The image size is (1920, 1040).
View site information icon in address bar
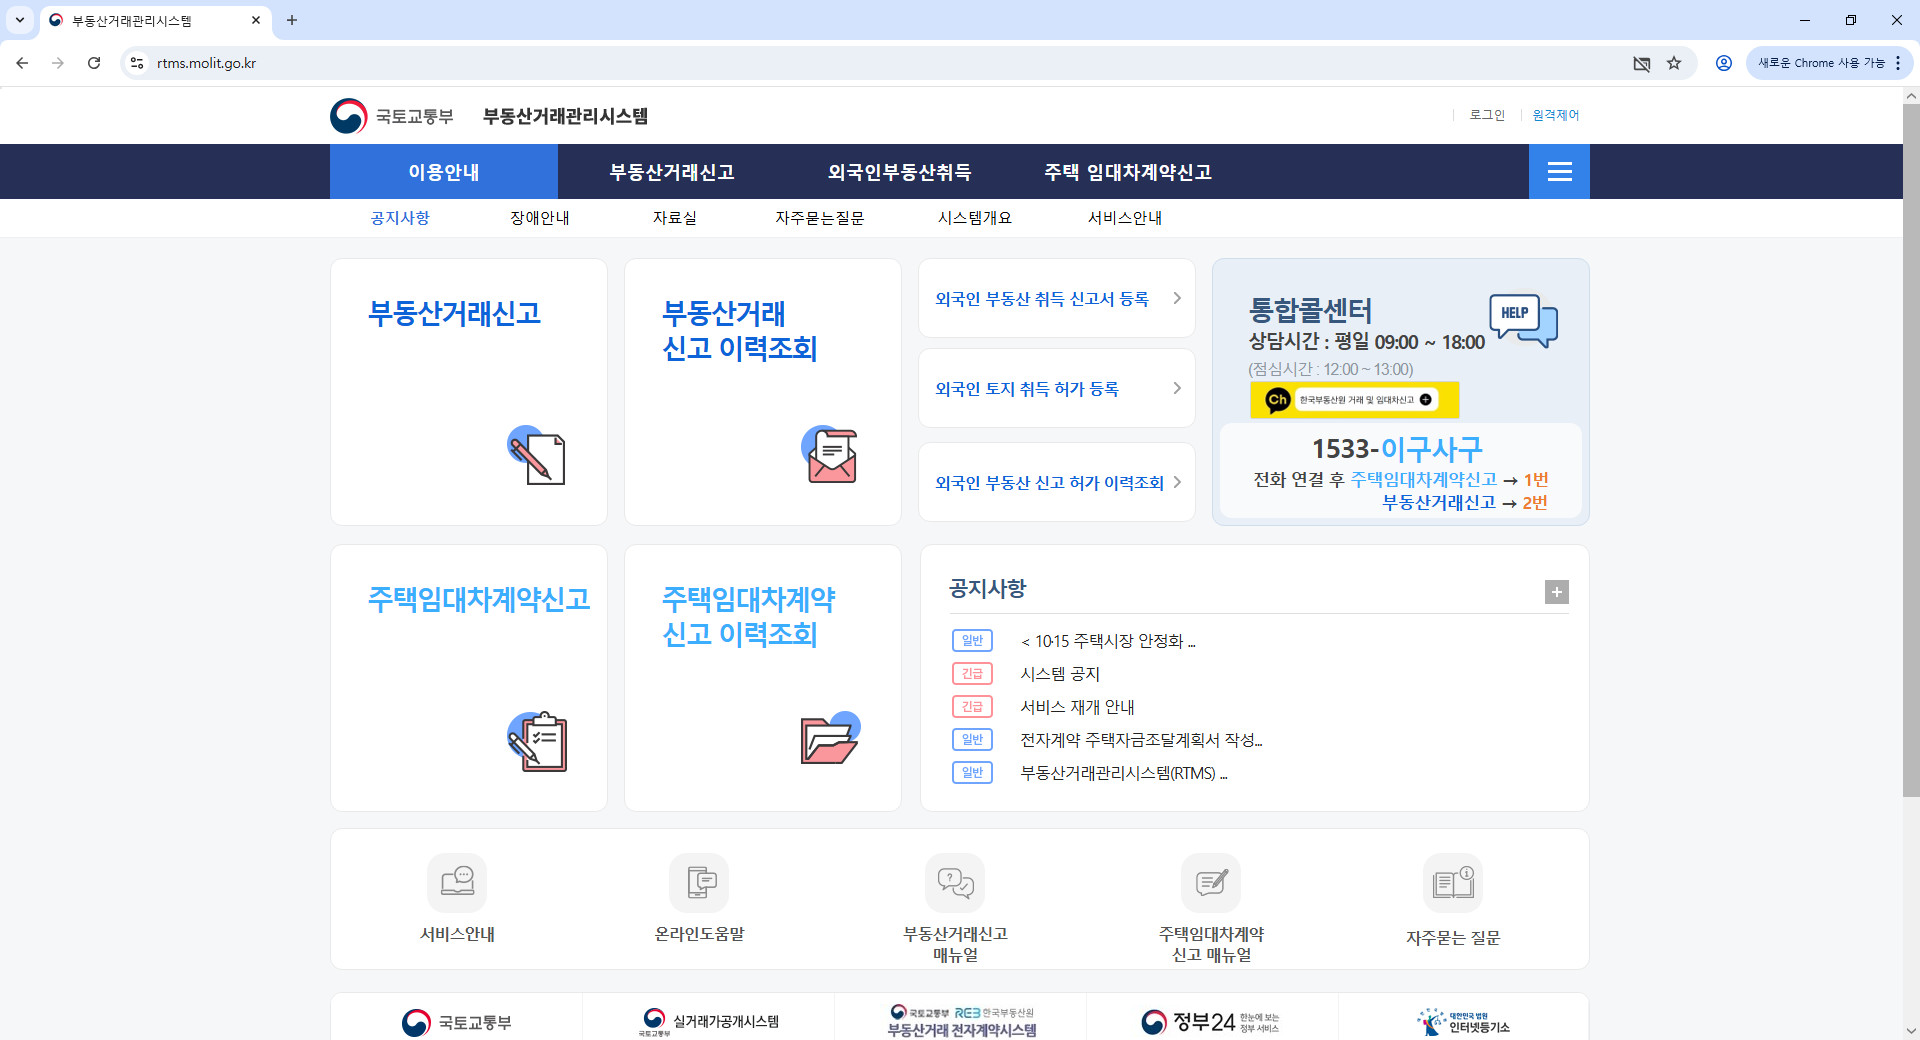(137, 63)
